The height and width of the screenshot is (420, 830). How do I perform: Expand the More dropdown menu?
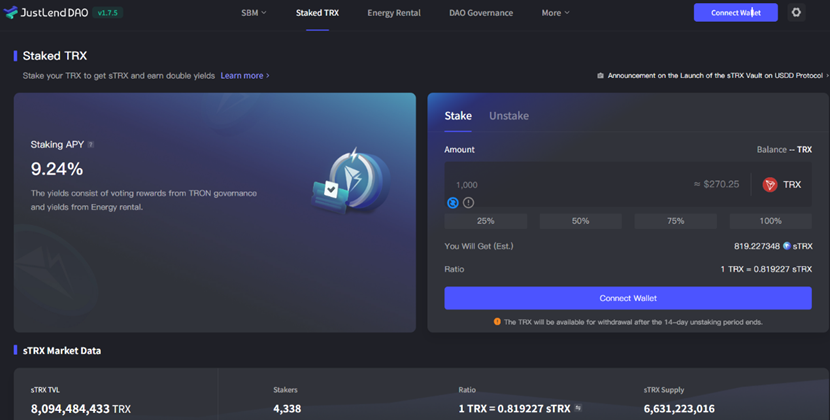click(555, 13)
